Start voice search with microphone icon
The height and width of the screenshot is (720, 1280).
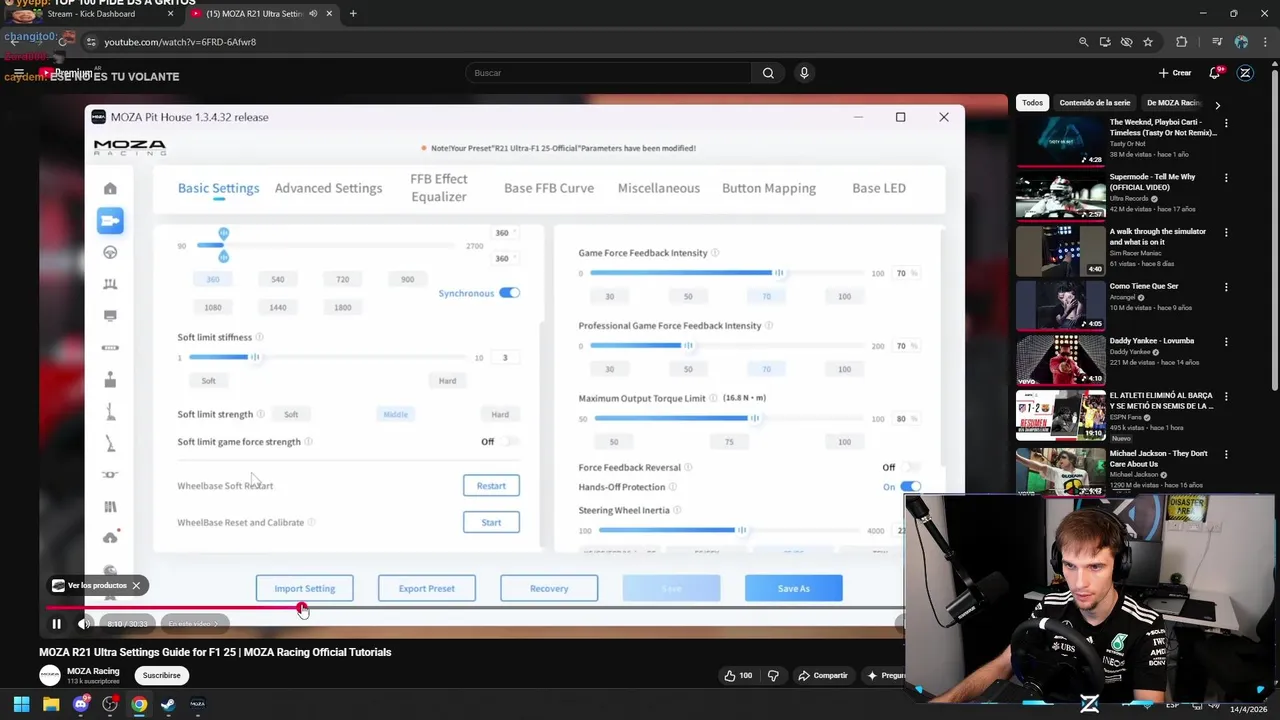click(x=804, y=73)
